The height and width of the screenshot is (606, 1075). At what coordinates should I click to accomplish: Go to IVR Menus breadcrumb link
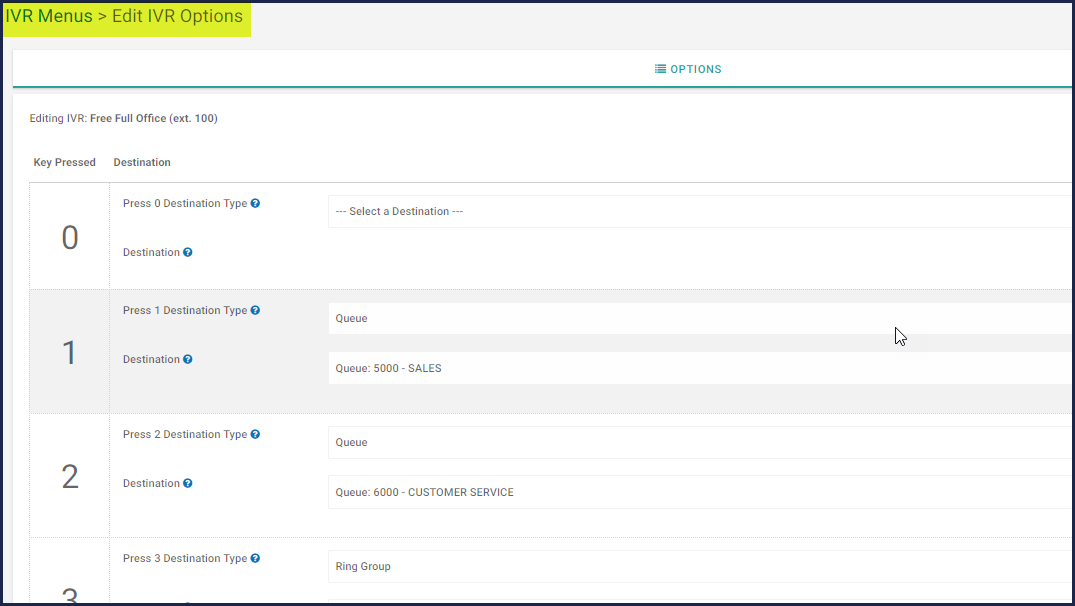pos(49,16)
